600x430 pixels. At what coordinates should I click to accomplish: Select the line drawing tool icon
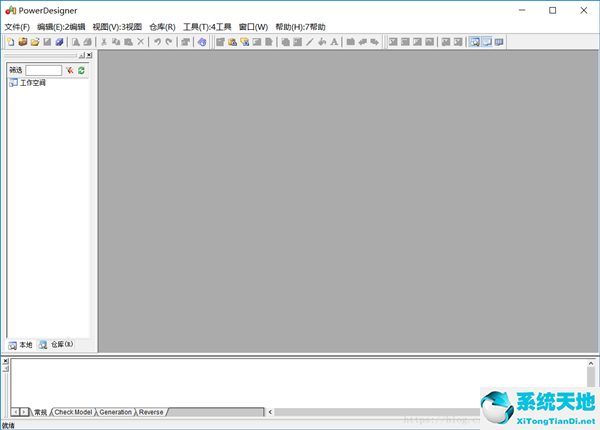pyautogui.click(x=310, y=42)
